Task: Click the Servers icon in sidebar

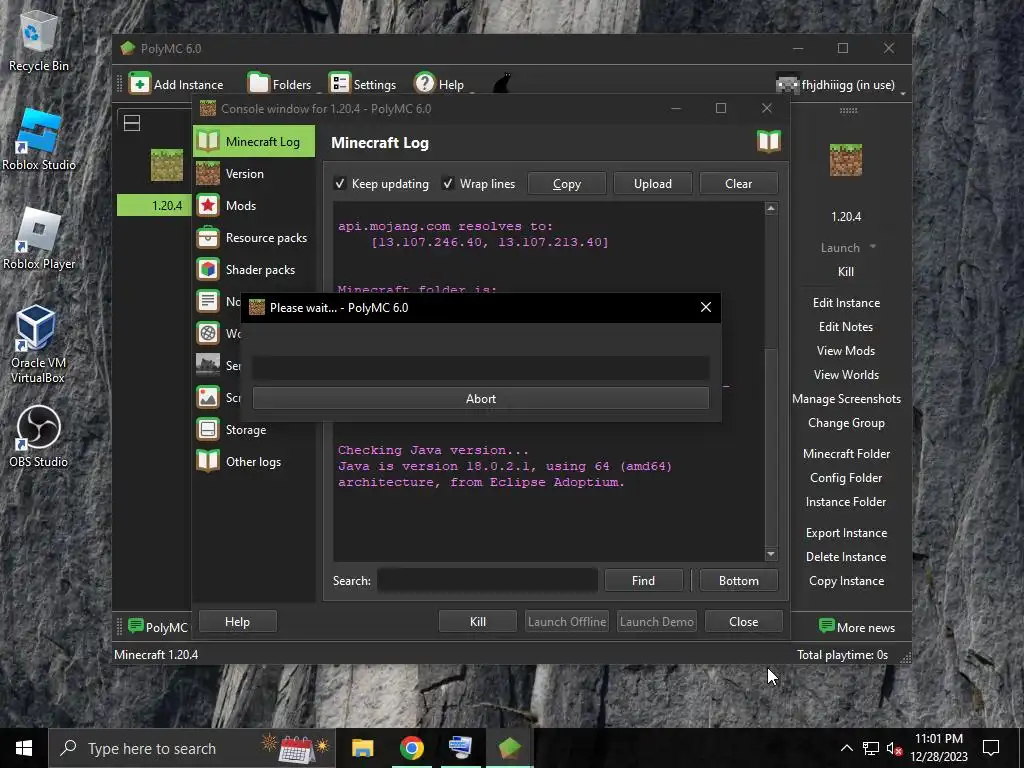Action: click(x=208, y=365)
